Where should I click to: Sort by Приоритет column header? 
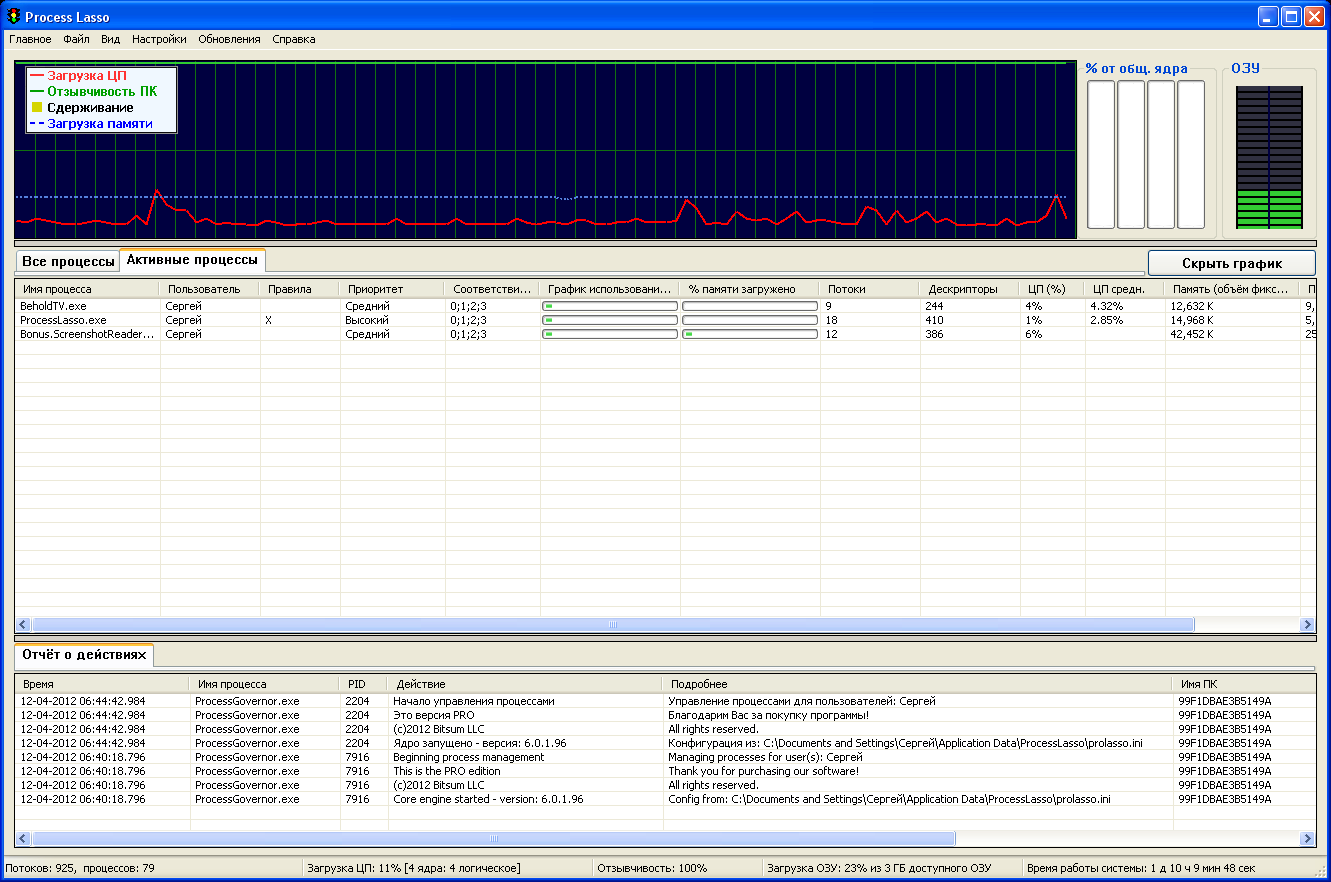[392, 289]
